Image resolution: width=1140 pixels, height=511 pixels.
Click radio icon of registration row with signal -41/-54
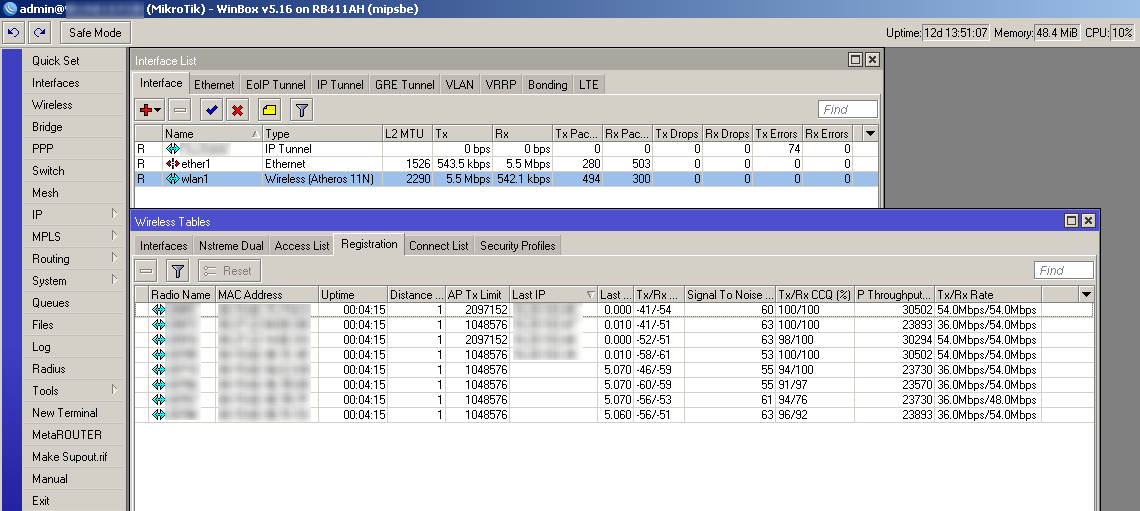coord(158,310)
